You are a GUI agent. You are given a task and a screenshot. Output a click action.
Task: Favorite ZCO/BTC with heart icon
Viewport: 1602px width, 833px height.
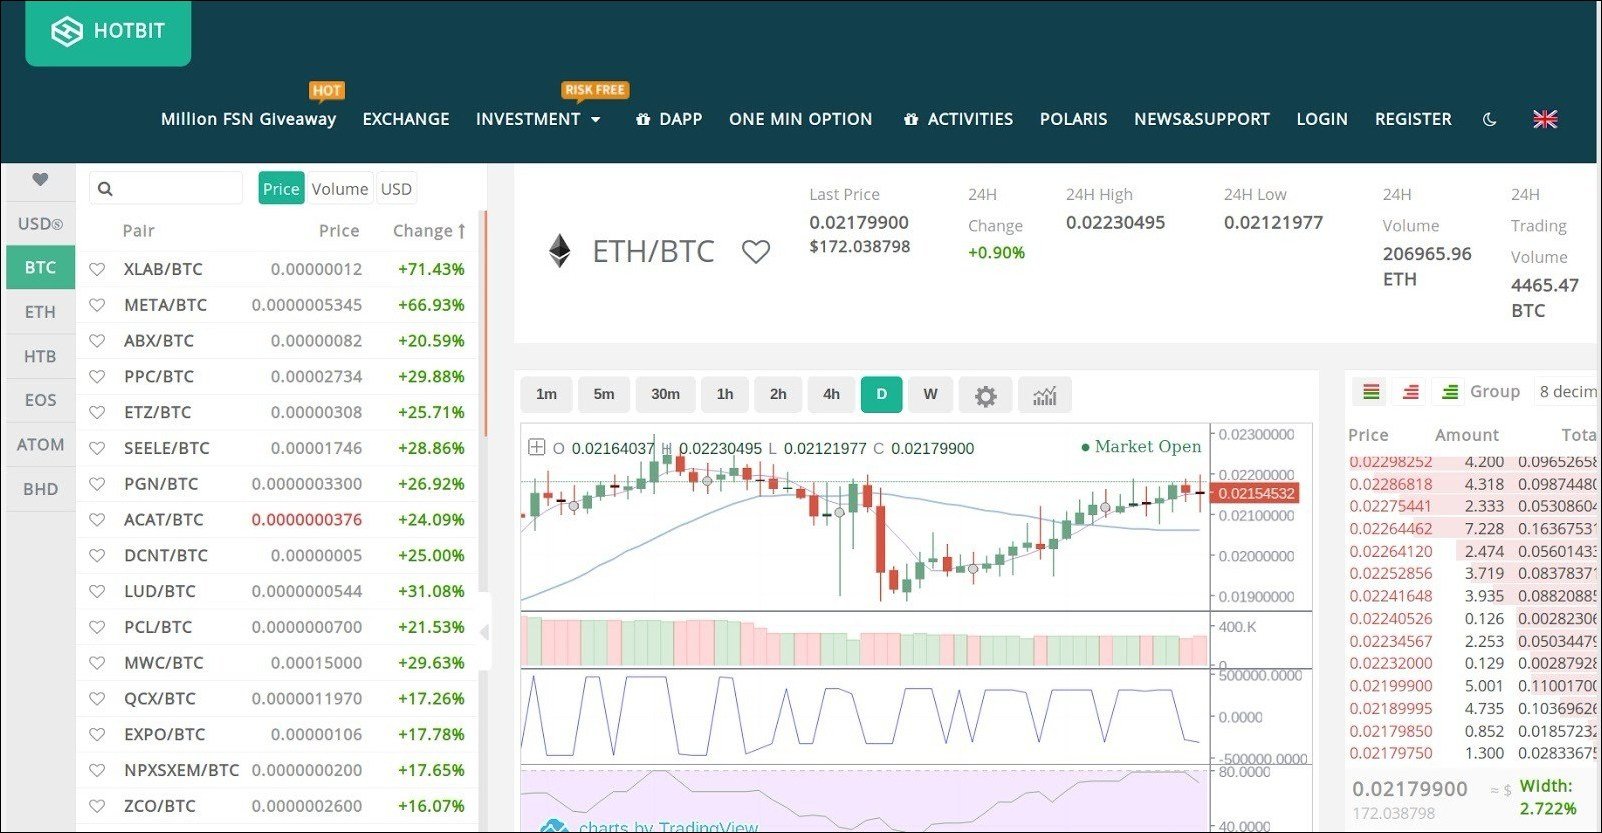tap(97, 806)
